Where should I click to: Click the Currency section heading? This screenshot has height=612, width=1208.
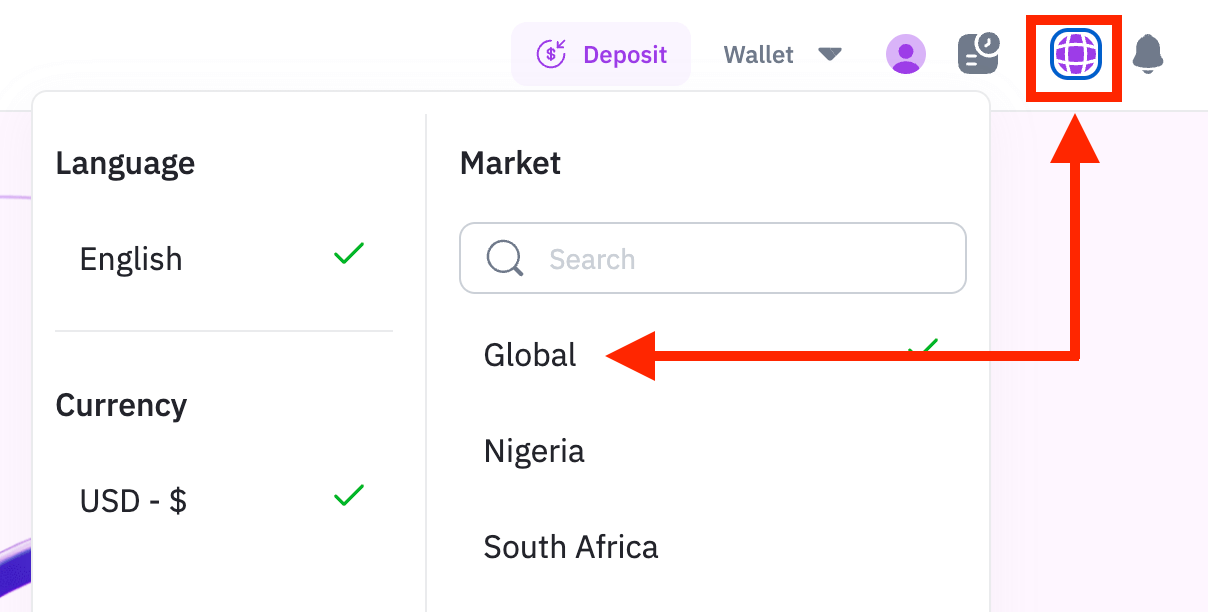point(121,405)
